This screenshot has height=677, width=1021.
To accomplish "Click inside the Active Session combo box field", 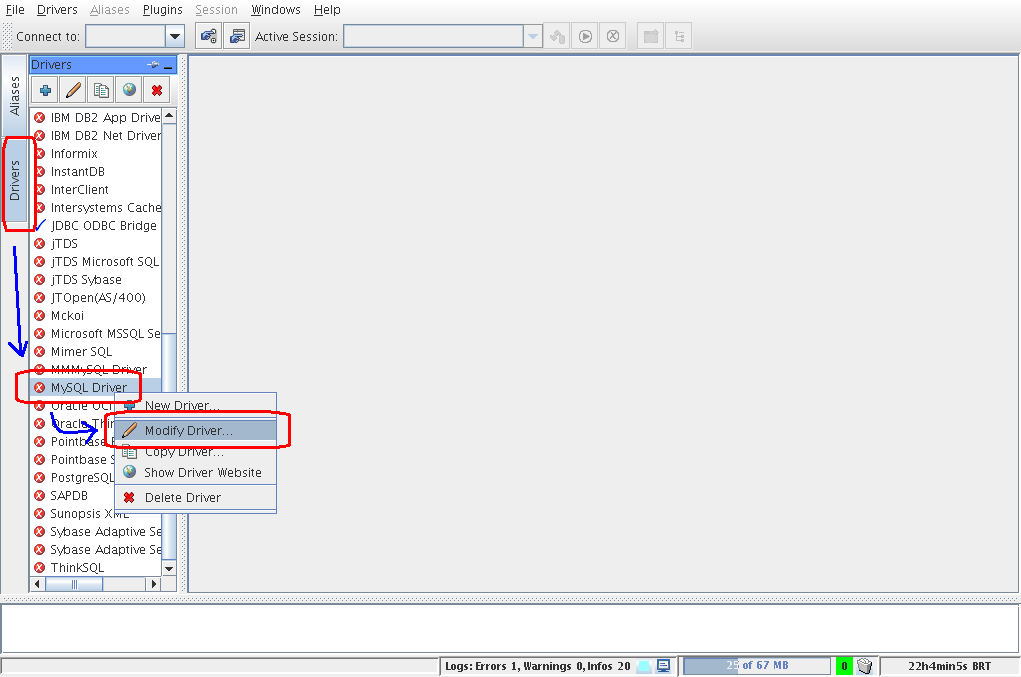I will pyautogui.click(x=433, y=36).
